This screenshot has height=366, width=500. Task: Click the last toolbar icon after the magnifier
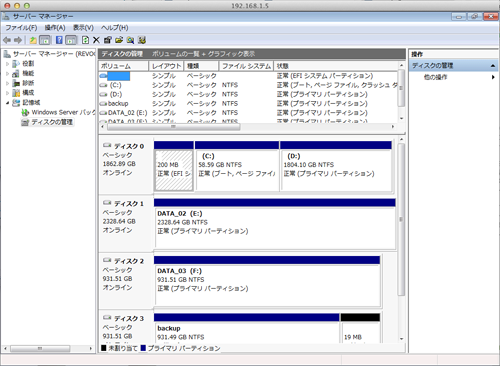click(142, 40)
